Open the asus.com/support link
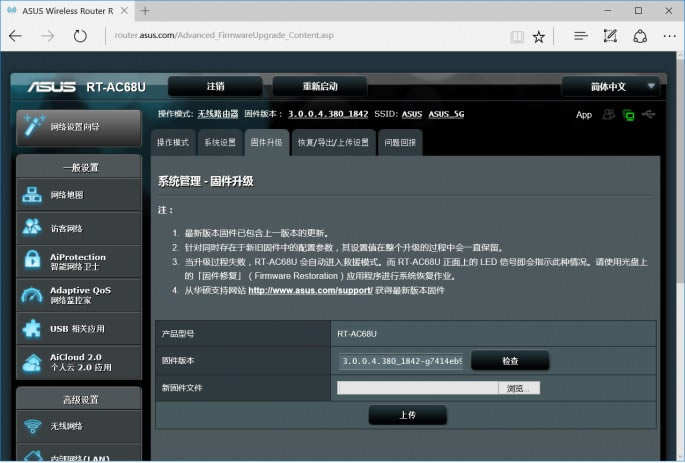The image size is (685, 463). click(x=311, y=290)
